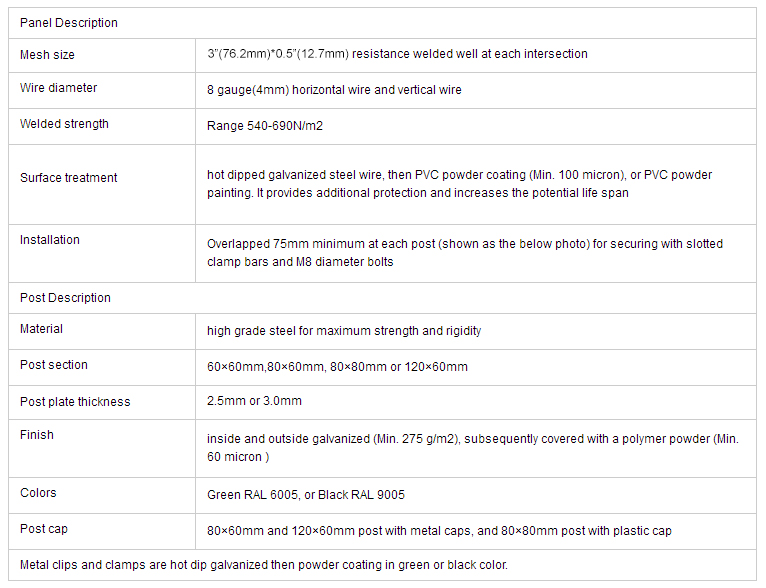
Task: Select the Post cap label
Action: click(44, 529)
